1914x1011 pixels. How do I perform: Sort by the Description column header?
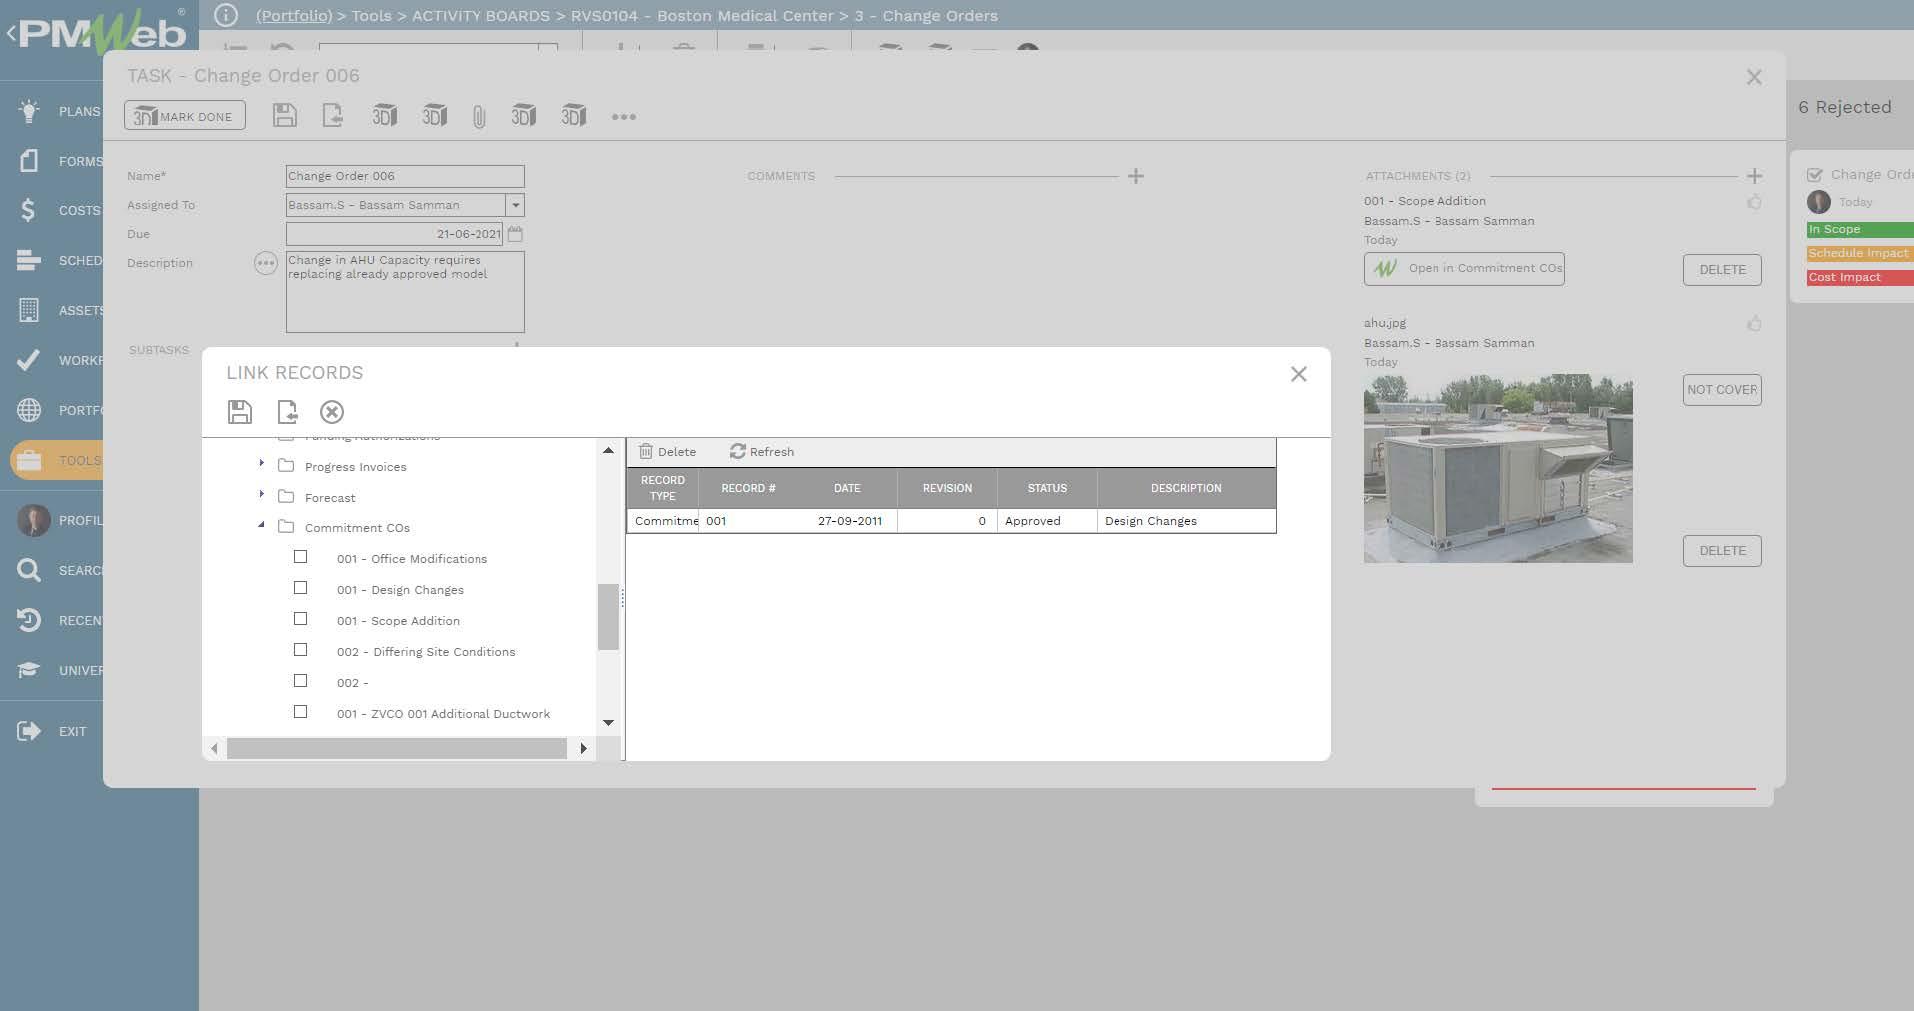click(1186, 488)
